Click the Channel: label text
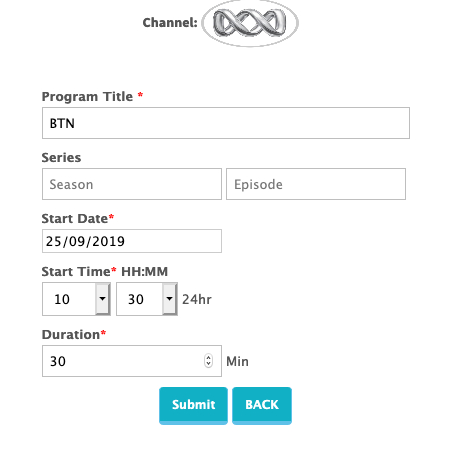 [x=170, y=23]
